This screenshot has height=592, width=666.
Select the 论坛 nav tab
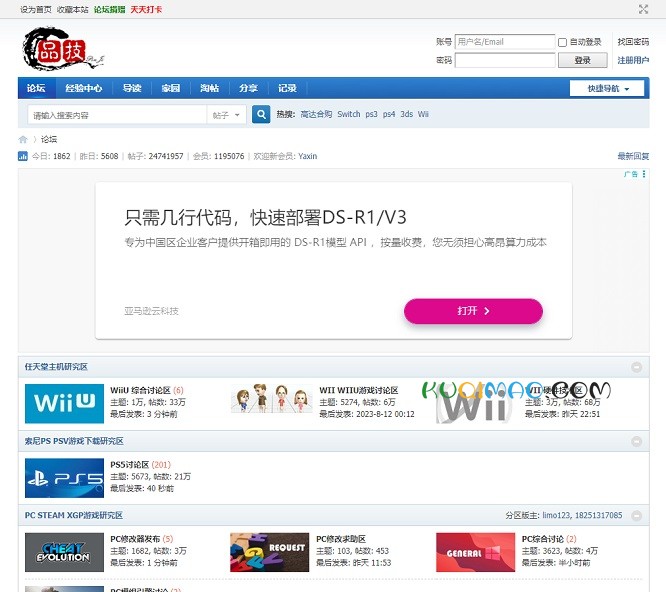[36, 88]
